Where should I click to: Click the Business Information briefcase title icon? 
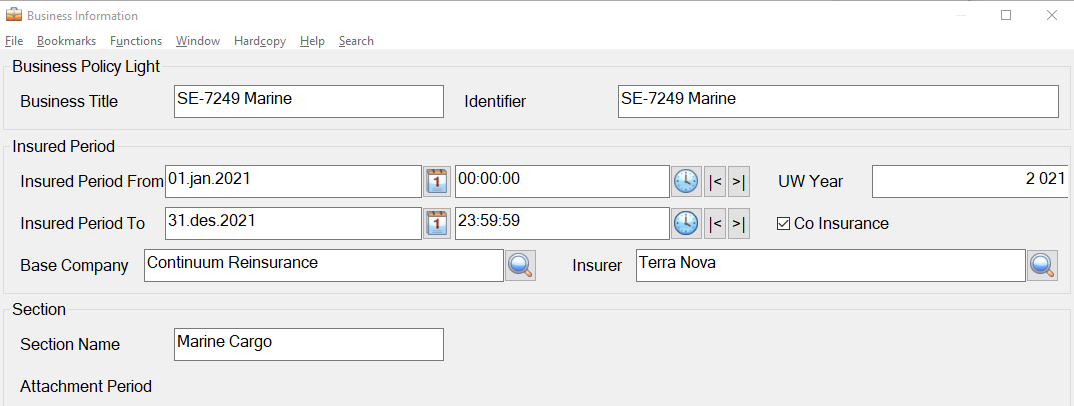pyautogui.click(x=13, y=15)
